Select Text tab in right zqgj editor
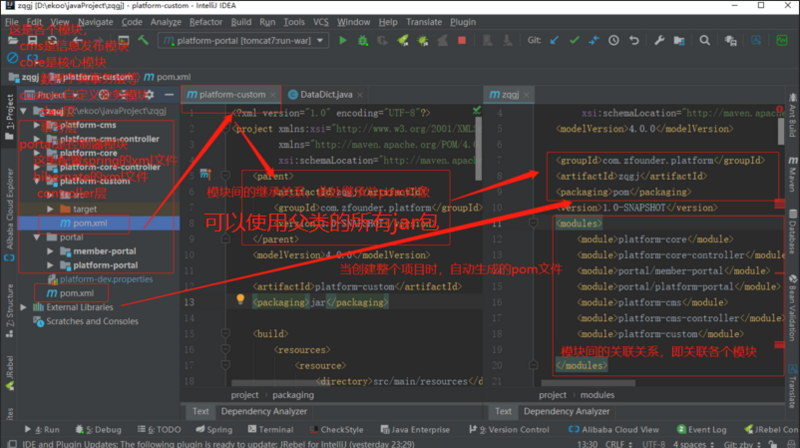800x448 pixels. [x=503, y=411]
